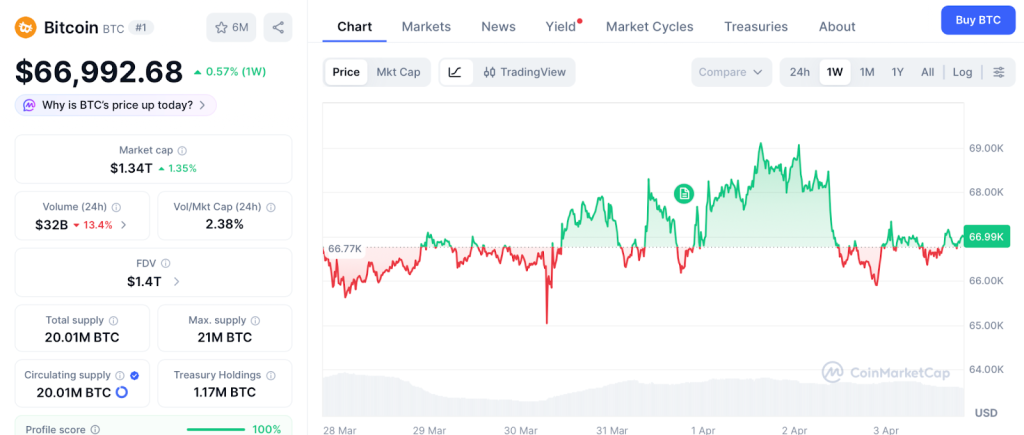This screenshot has width=1024, height=435.
Task: Select the 24h time range
Action: click(800, 72)
